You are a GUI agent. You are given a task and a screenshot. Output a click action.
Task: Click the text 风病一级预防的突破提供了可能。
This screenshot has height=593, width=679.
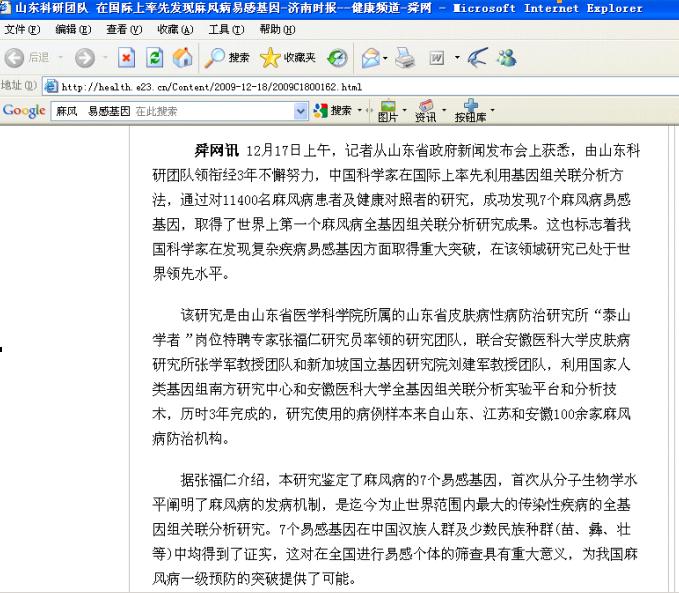coord(254,578)
